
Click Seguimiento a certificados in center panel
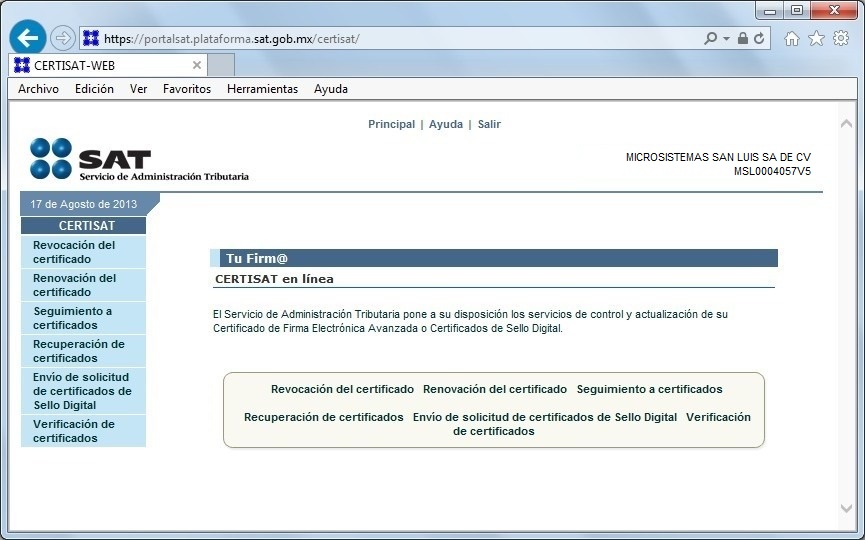point(649,389)
